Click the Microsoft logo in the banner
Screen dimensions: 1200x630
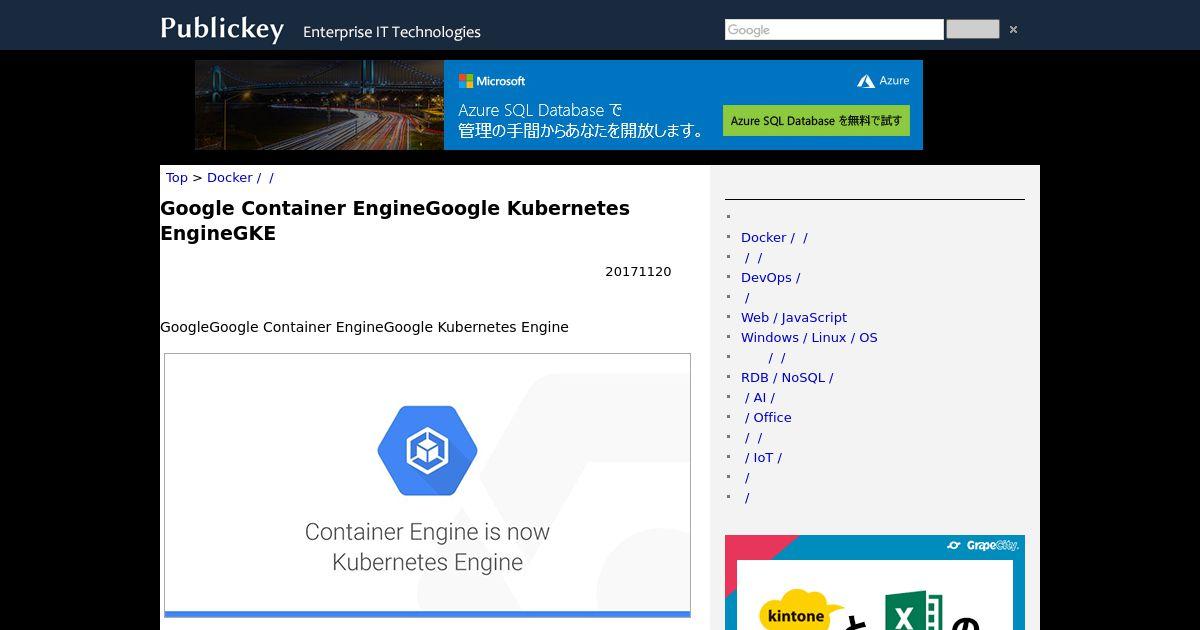coord(491,81)
